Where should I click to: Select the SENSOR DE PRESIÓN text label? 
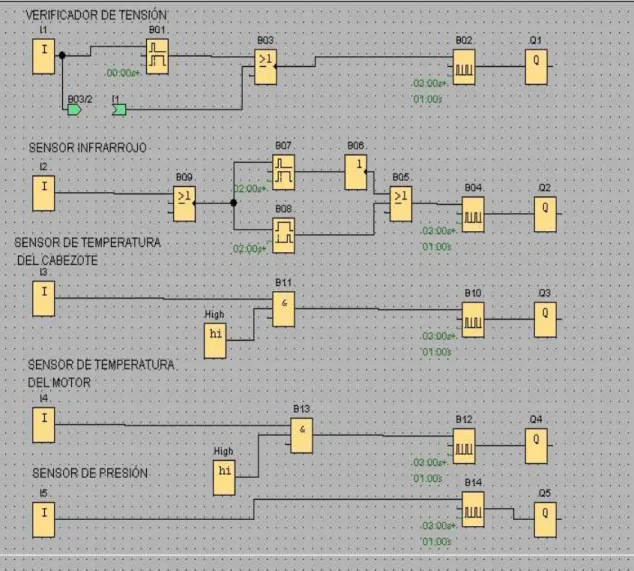click(x=90, y=473)
